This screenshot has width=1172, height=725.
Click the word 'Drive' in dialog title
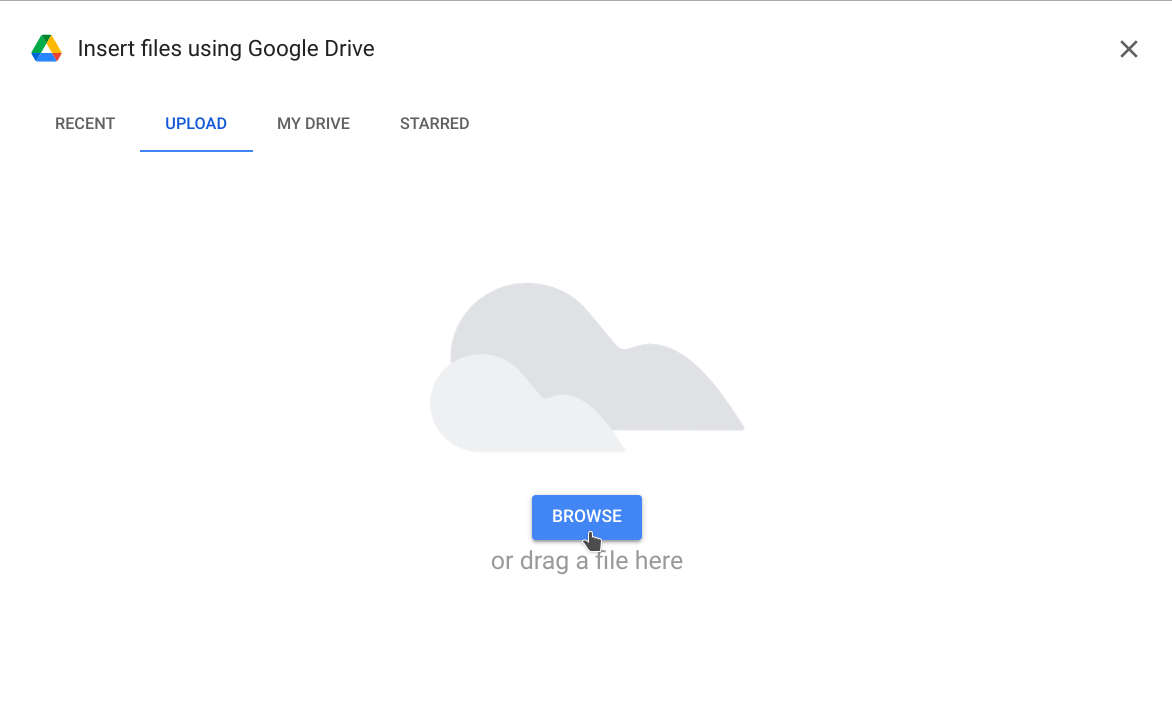[349, 49]
